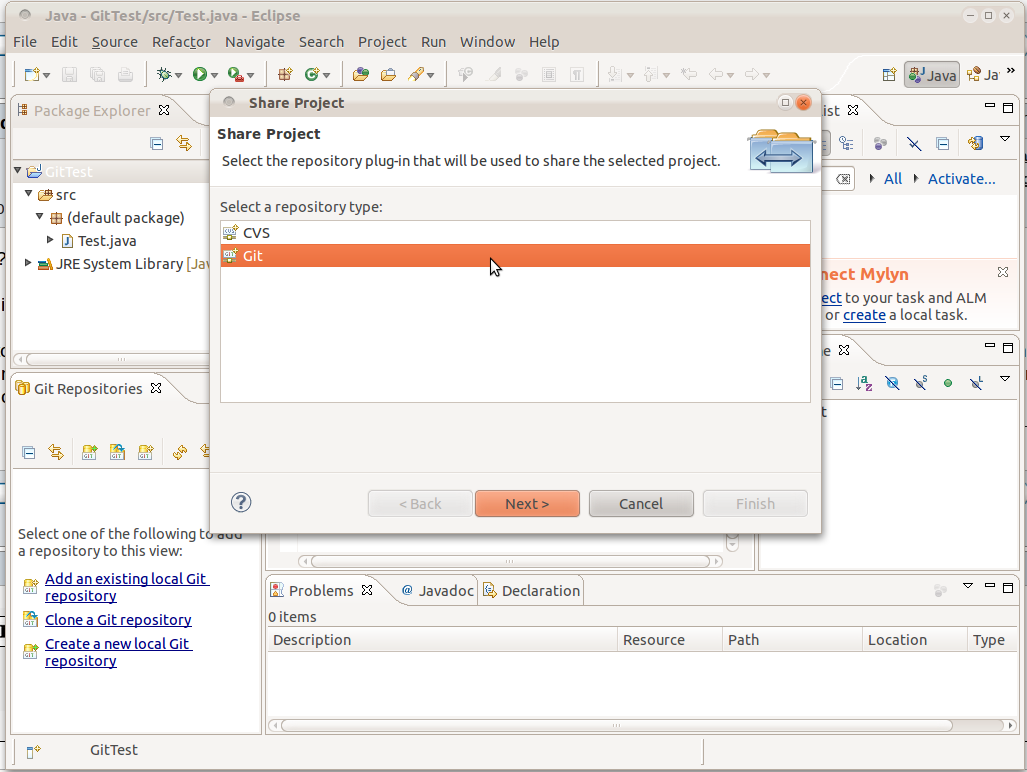Open the Window menu
Screen dimensions: 1027x772
pos(487,42)
